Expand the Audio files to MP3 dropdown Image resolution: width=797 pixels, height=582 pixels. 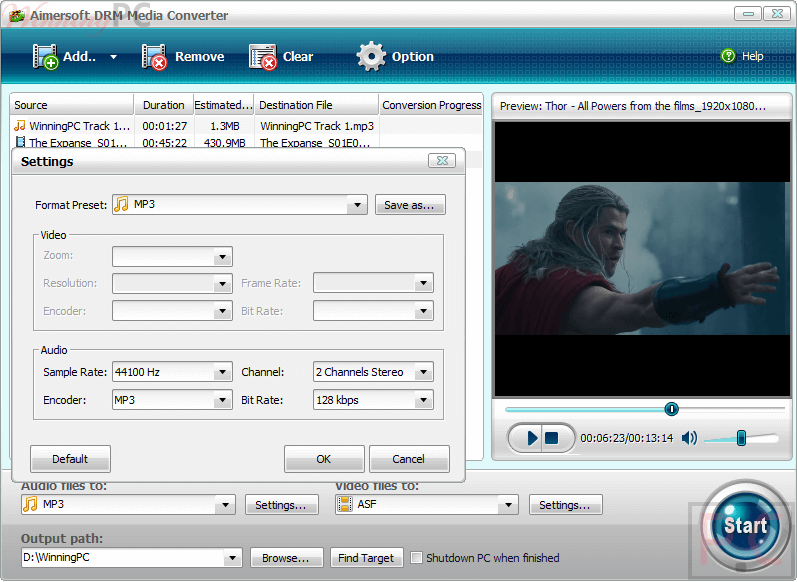(x=225, y=505)
